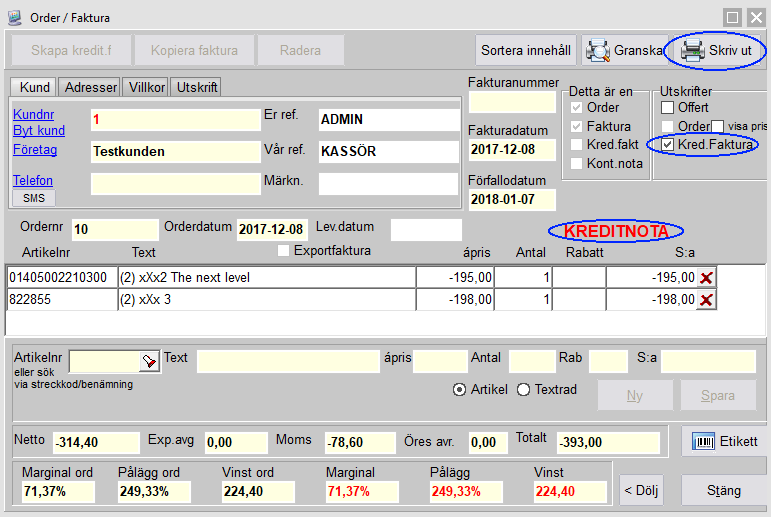This screenshot has height=517, width=771.
Task: Maximize the Order / Faktura window
Action: point(733,17)
